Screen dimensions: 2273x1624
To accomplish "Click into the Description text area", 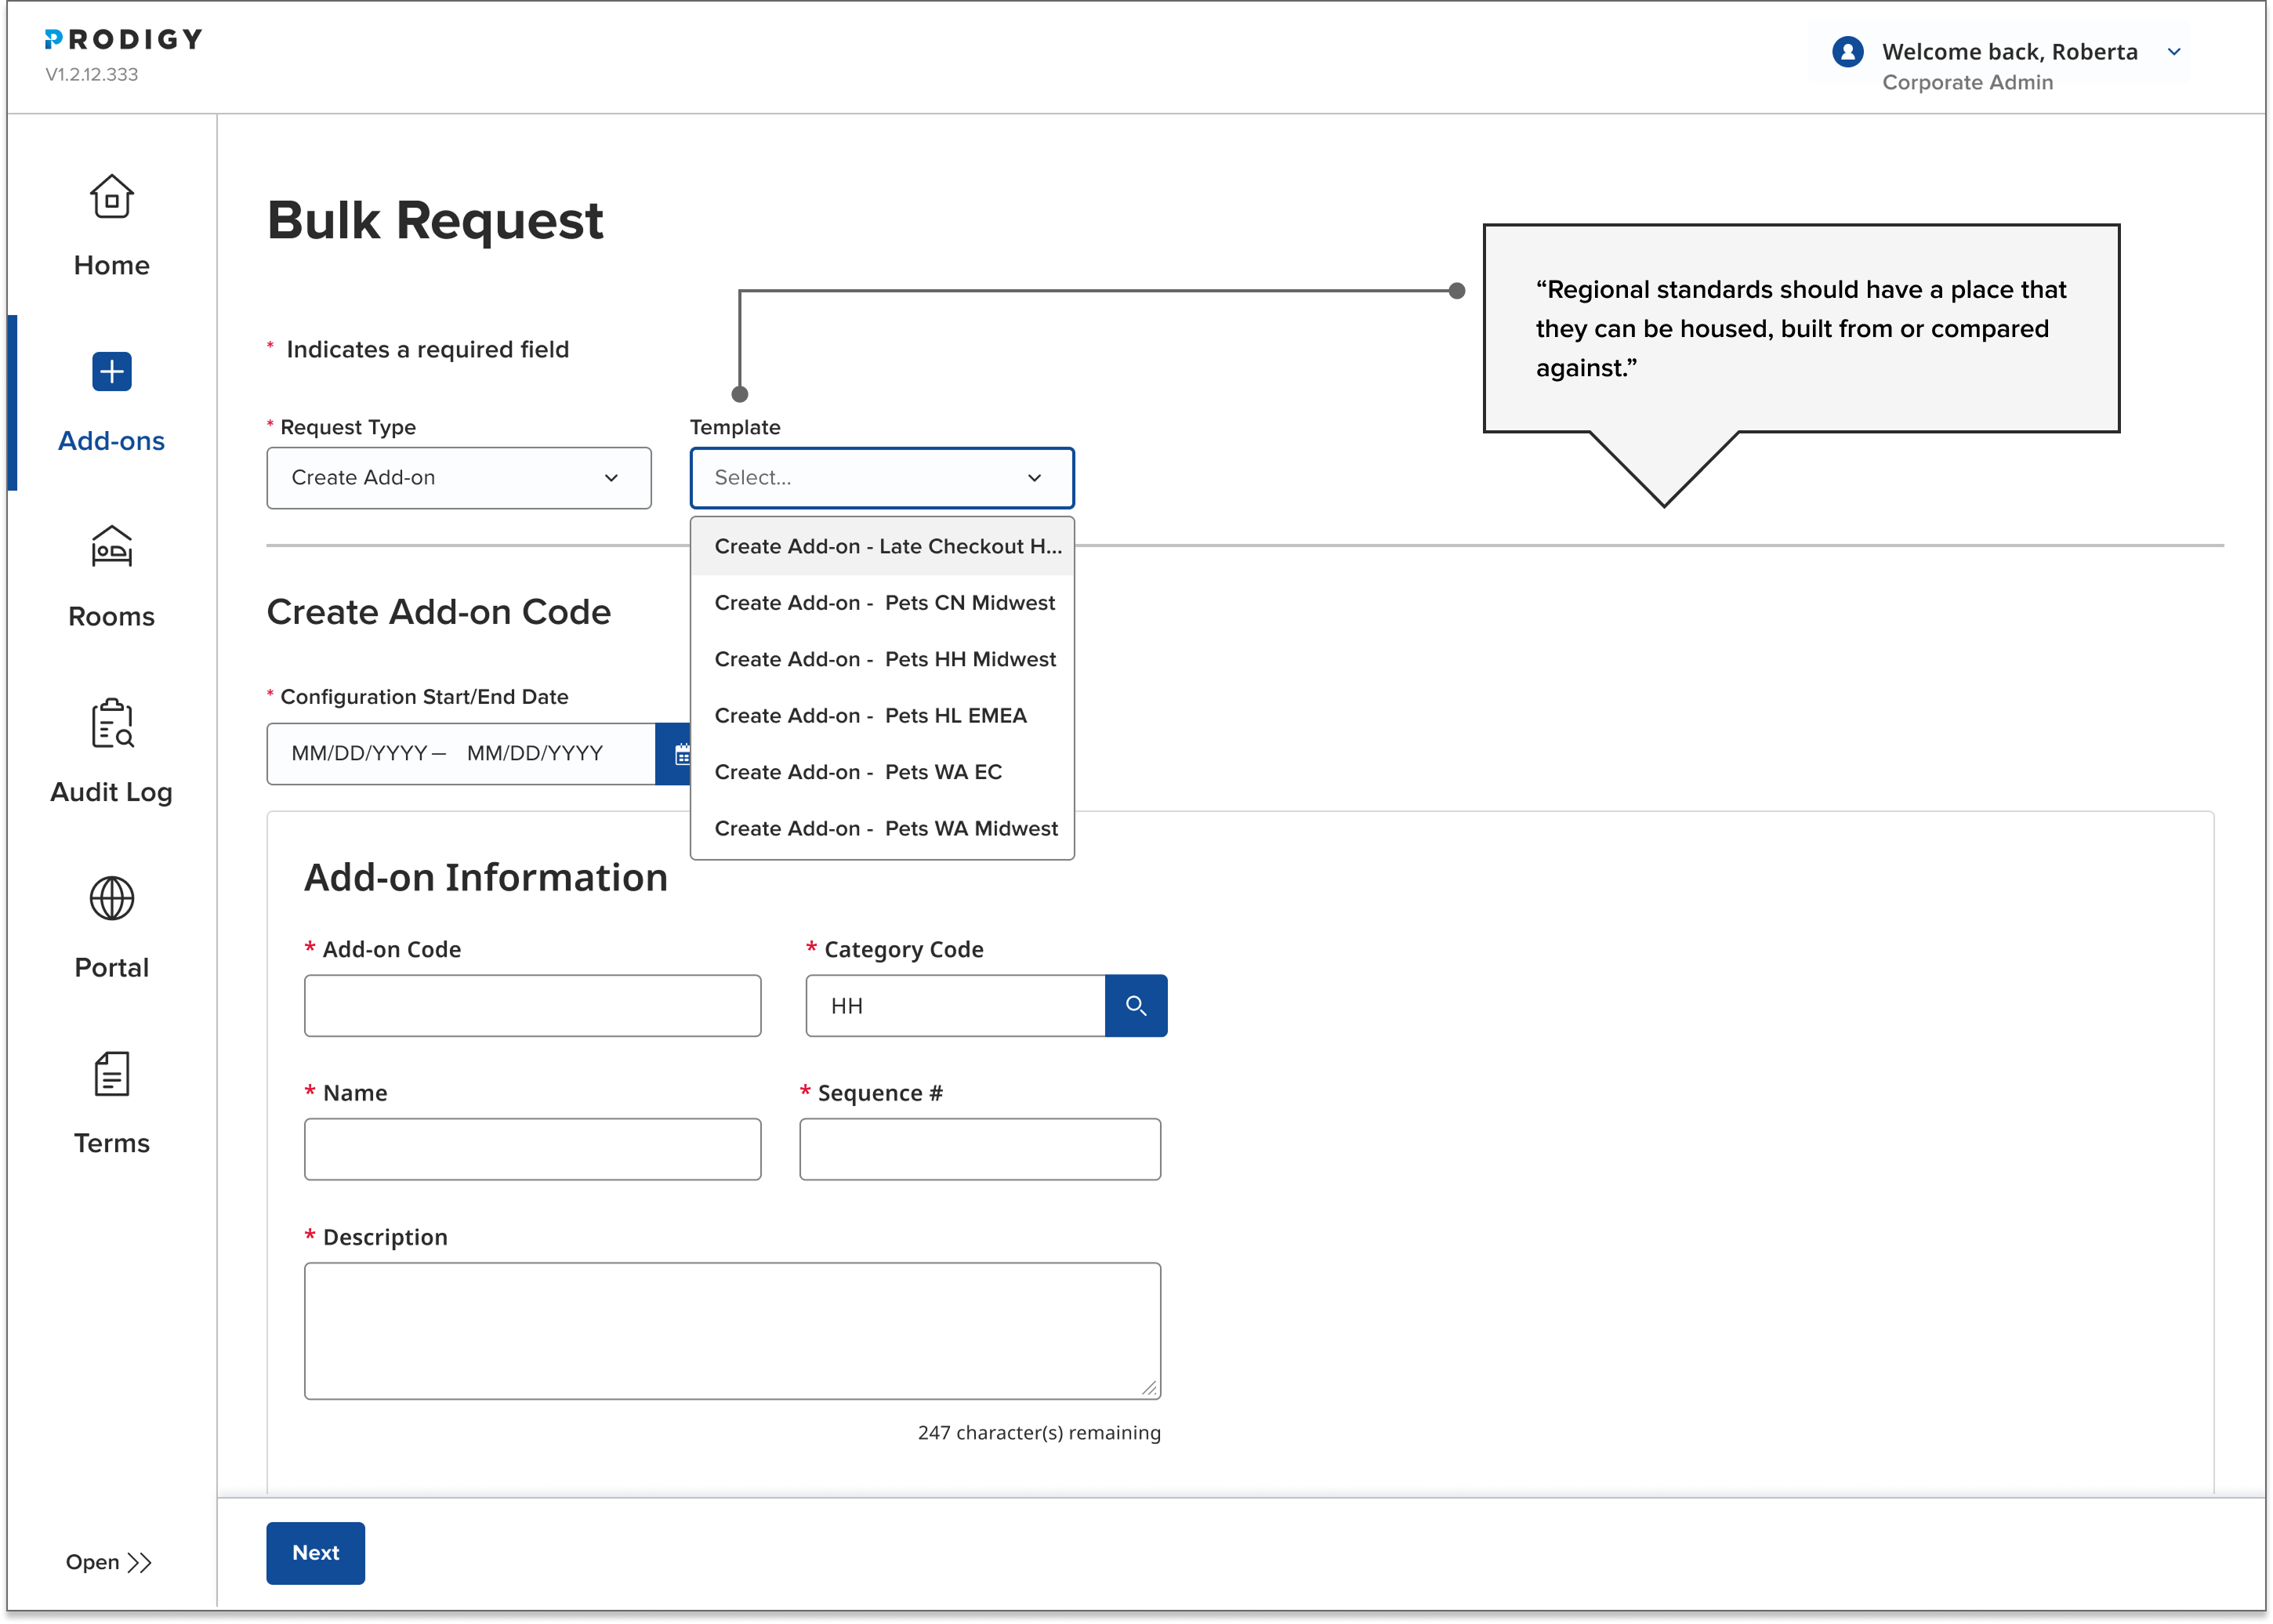I will [731, 1329].
